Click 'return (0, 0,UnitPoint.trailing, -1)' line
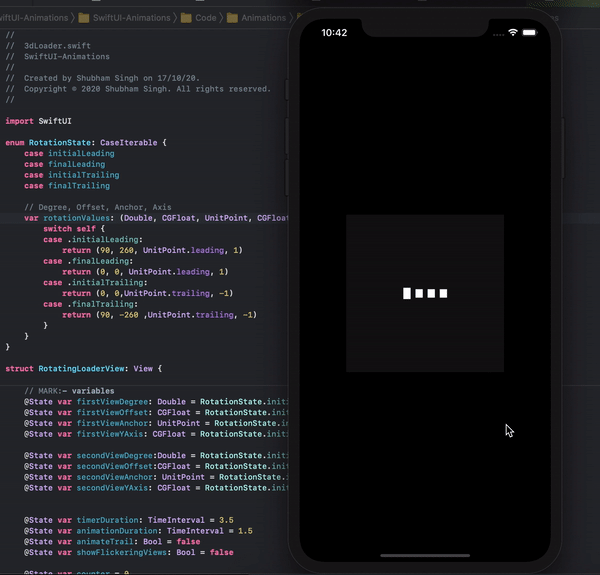This screenshot has width=600, height=575. click(x=148, y=293)
